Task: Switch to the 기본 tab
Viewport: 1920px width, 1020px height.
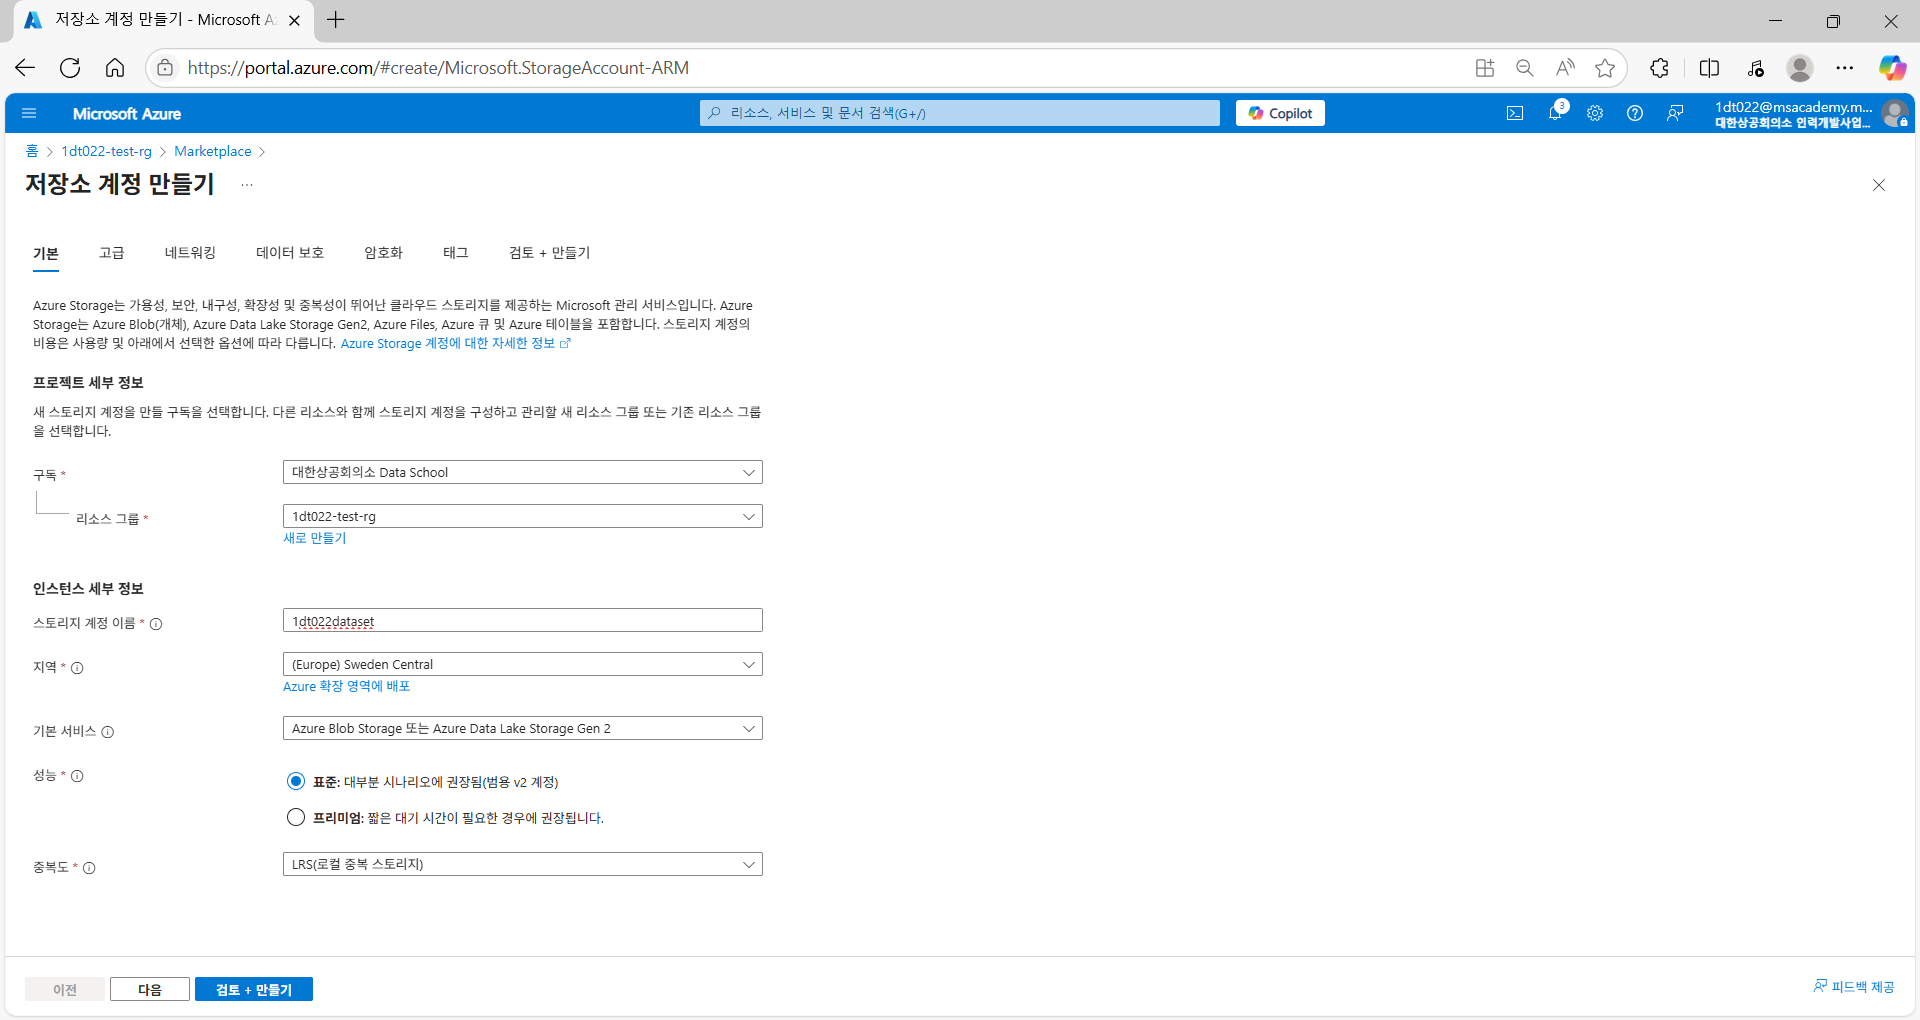Action: tap(46, 253)
